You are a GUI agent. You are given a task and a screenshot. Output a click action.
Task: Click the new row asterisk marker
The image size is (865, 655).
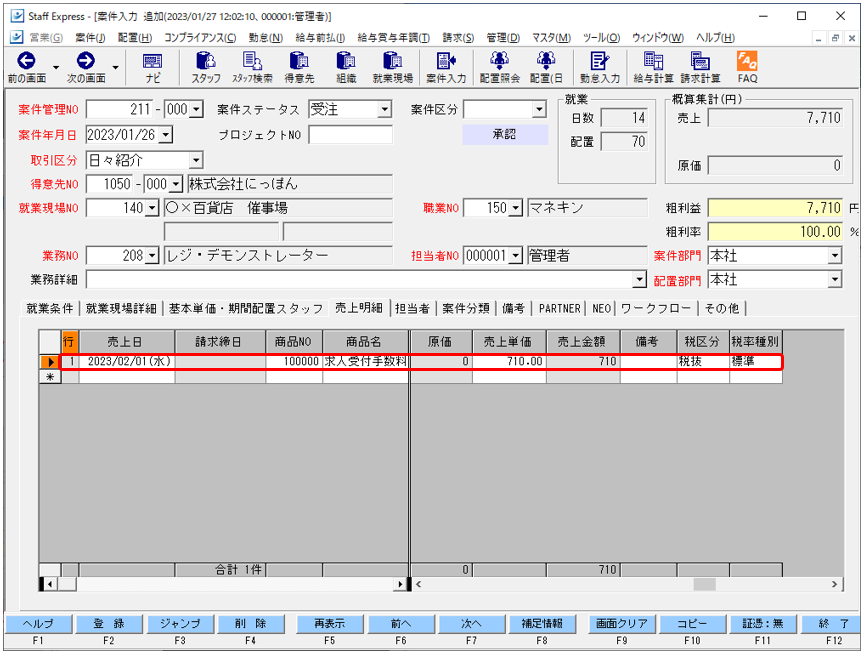coord(50,377)
